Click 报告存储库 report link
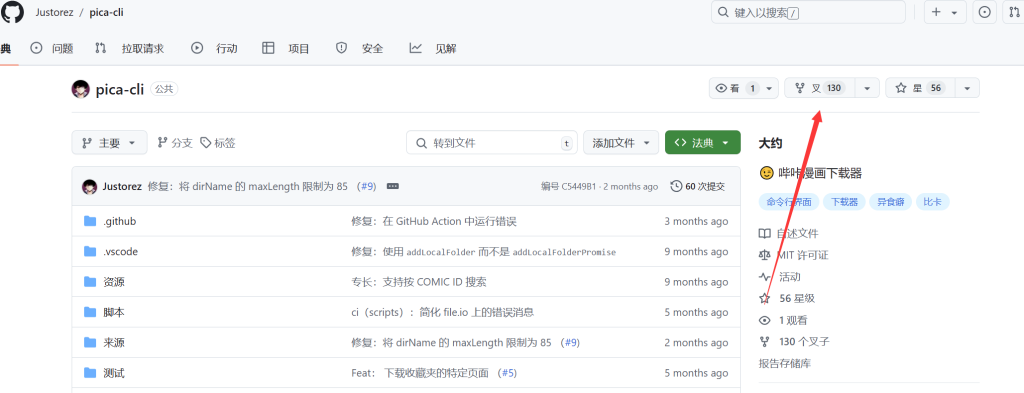This screenshot has height=393, width=1024. coord(784,364)
